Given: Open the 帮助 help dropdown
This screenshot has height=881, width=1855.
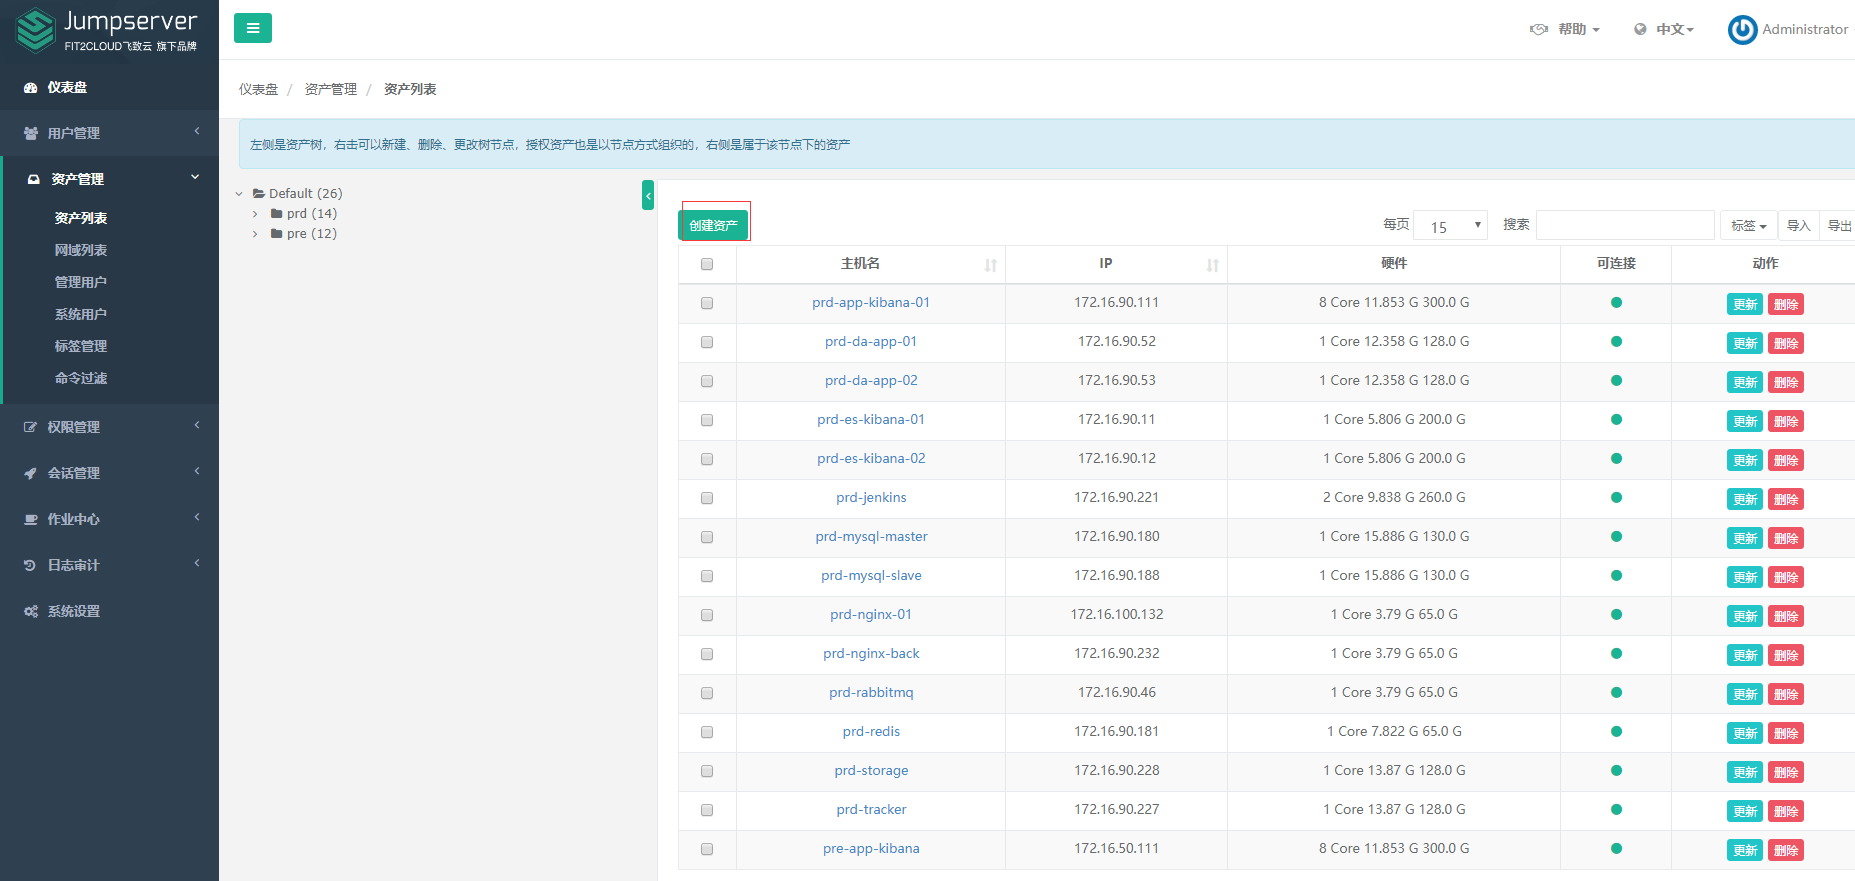Looking at the screenshot, I should (1565, 29).
